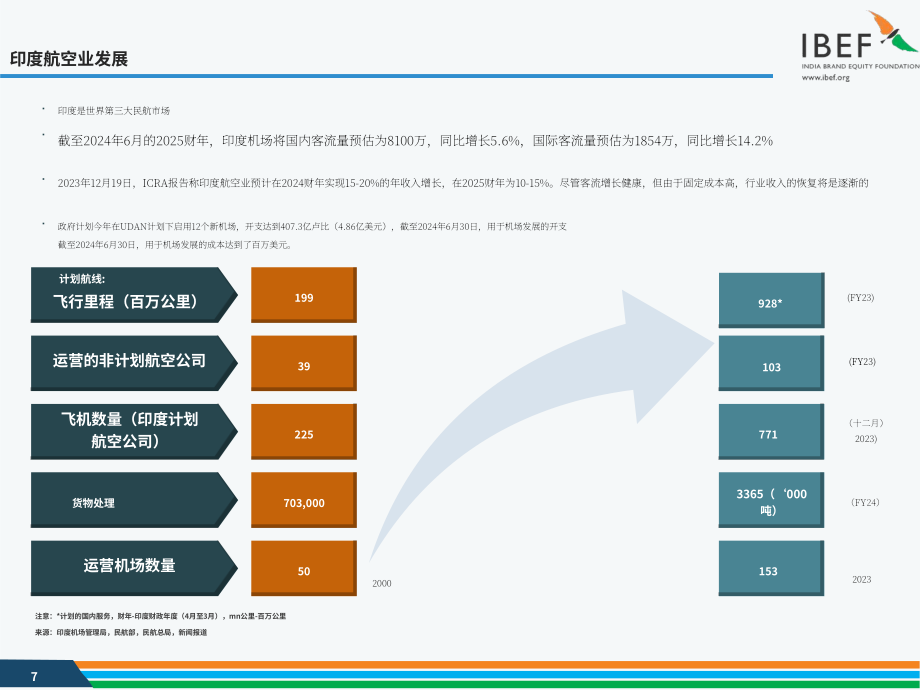Select the ICRA bullet starting 2023年12月19日
This screenshot has height=690, width=920.
462,183
